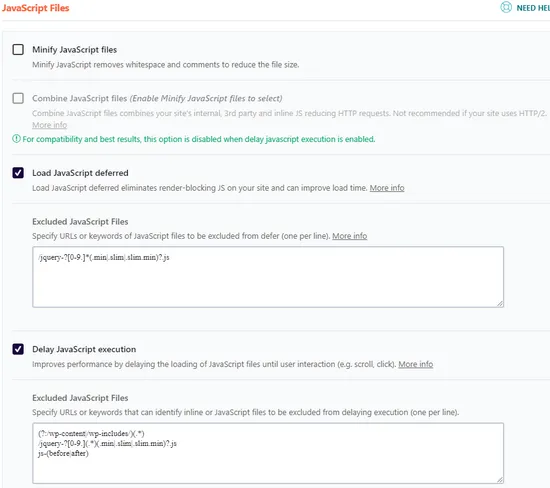
Task: Toggle the Combine JavaScript files checkbox
Action: click(18, 98)
